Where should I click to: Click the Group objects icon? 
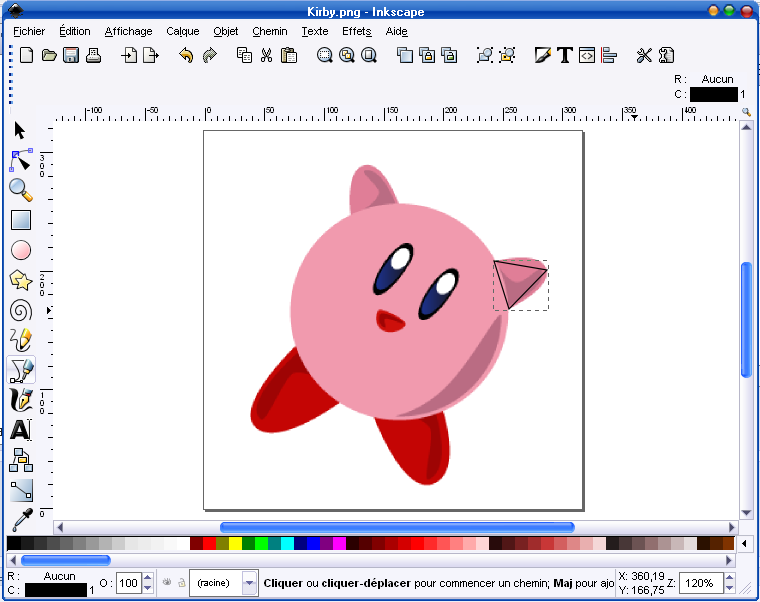(427, 55)
